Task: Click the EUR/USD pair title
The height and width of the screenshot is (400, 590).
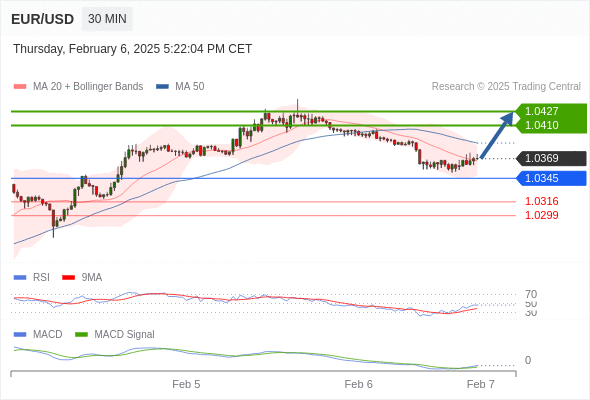Action: (x=43, y=19)
